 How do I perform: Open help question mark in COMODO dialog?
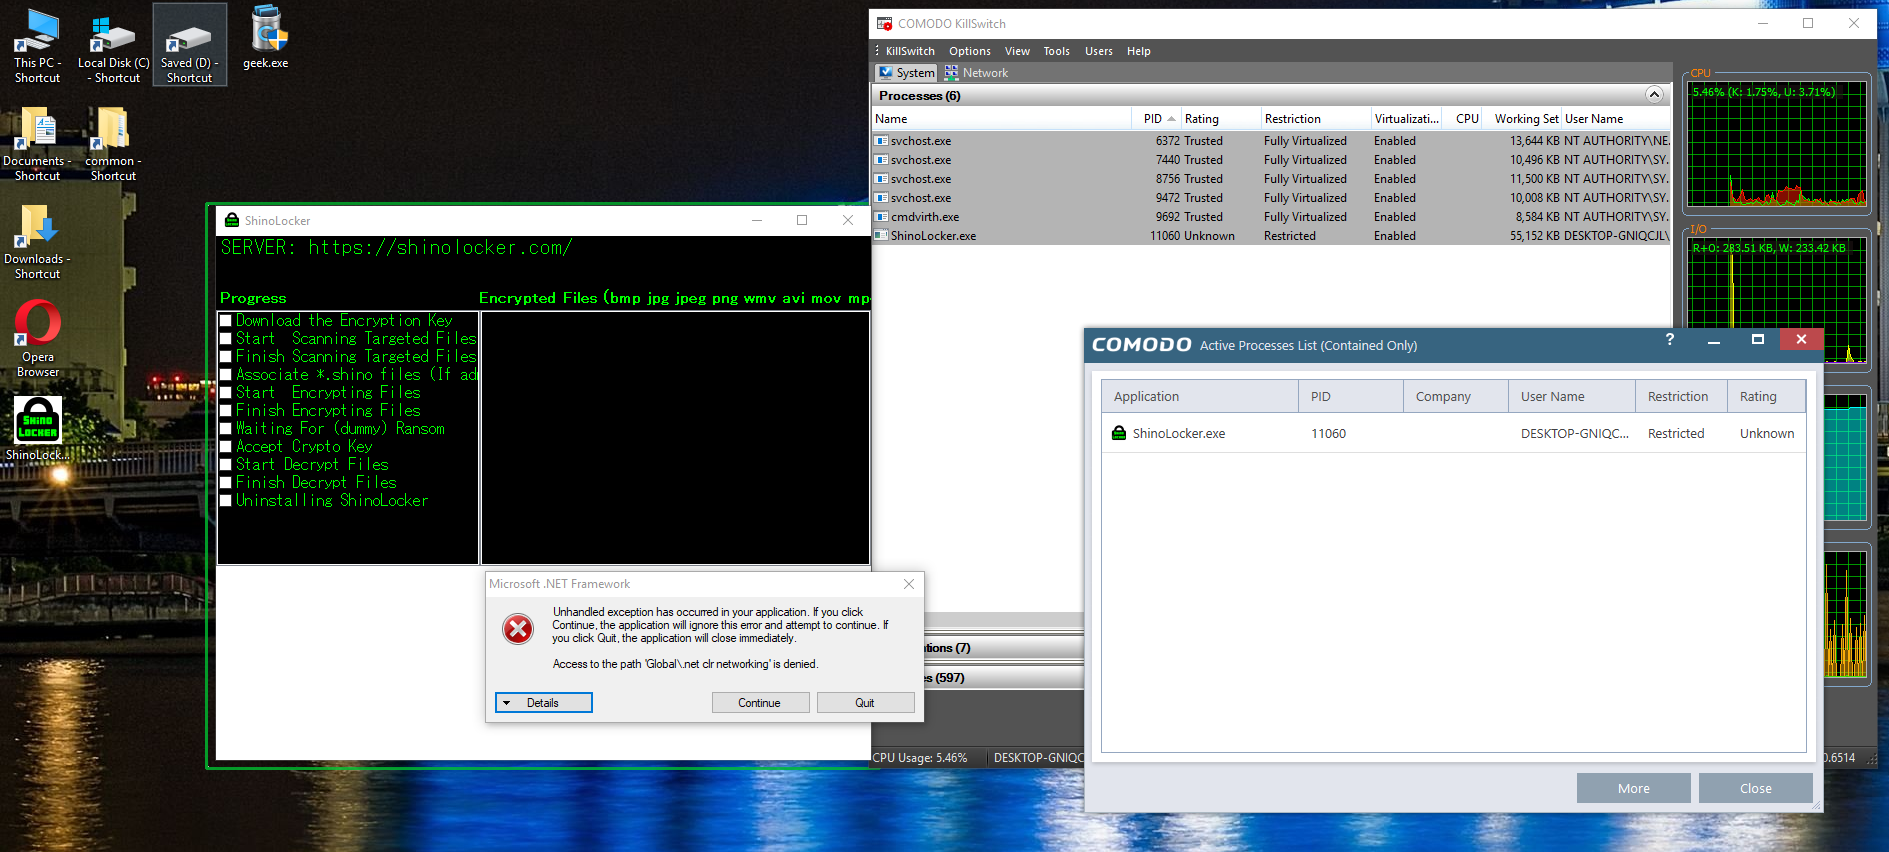(1669, 340)
